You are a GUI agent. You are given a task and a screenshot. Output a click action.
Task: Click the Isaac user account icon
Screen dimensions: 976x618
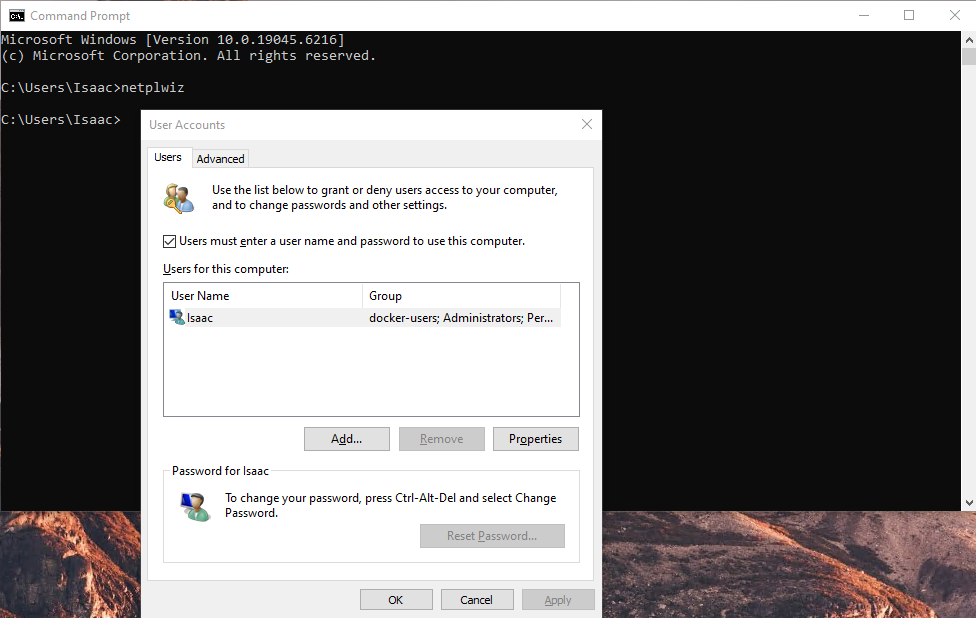pyautogui.click(x=177, y=317)
